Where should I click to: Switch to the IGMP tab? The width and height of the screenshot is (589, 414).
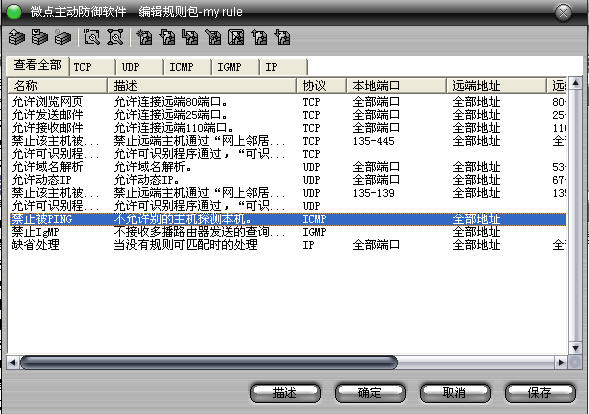click(235, 67)
